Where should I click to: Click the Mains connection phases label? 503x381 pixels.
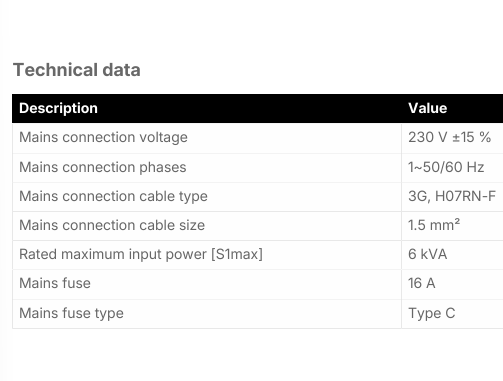[x=103, y=167]
